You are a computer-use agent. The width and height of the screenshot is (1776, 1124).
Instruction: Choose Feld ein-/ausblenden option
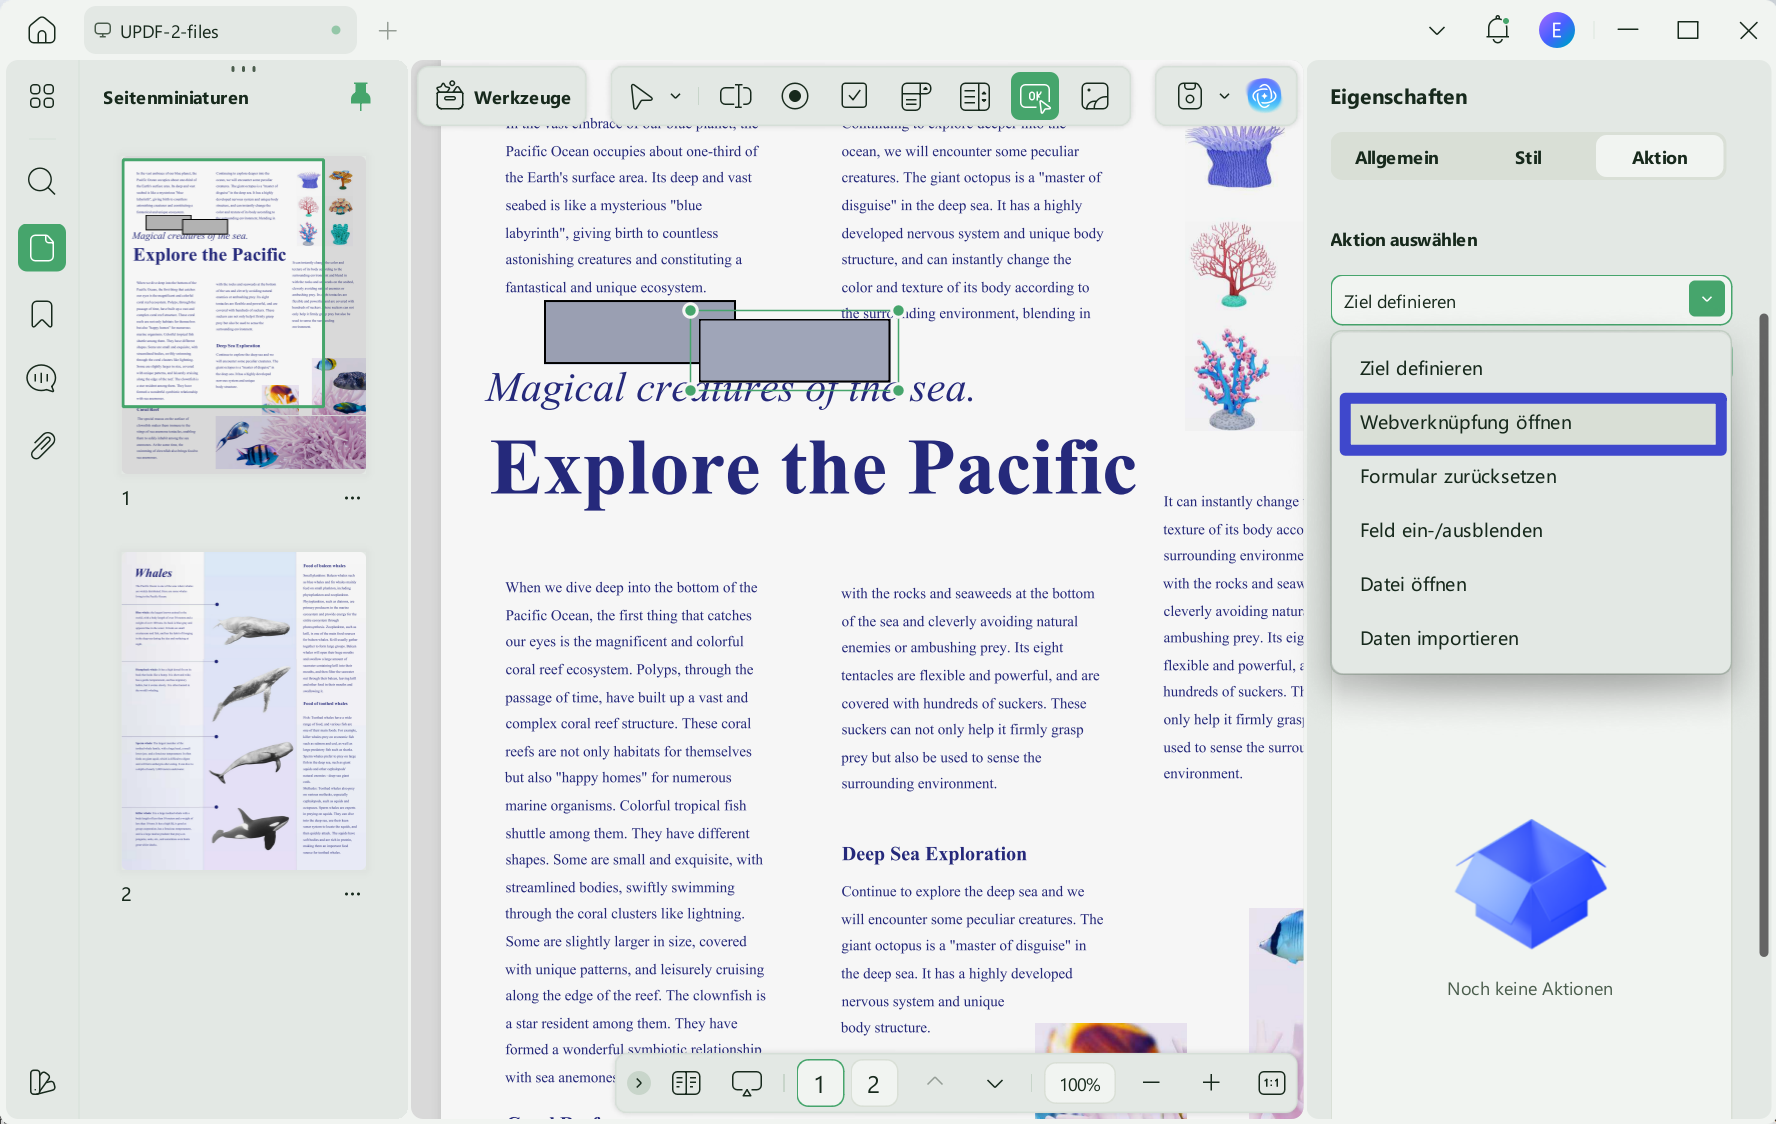pos(1531,530)
